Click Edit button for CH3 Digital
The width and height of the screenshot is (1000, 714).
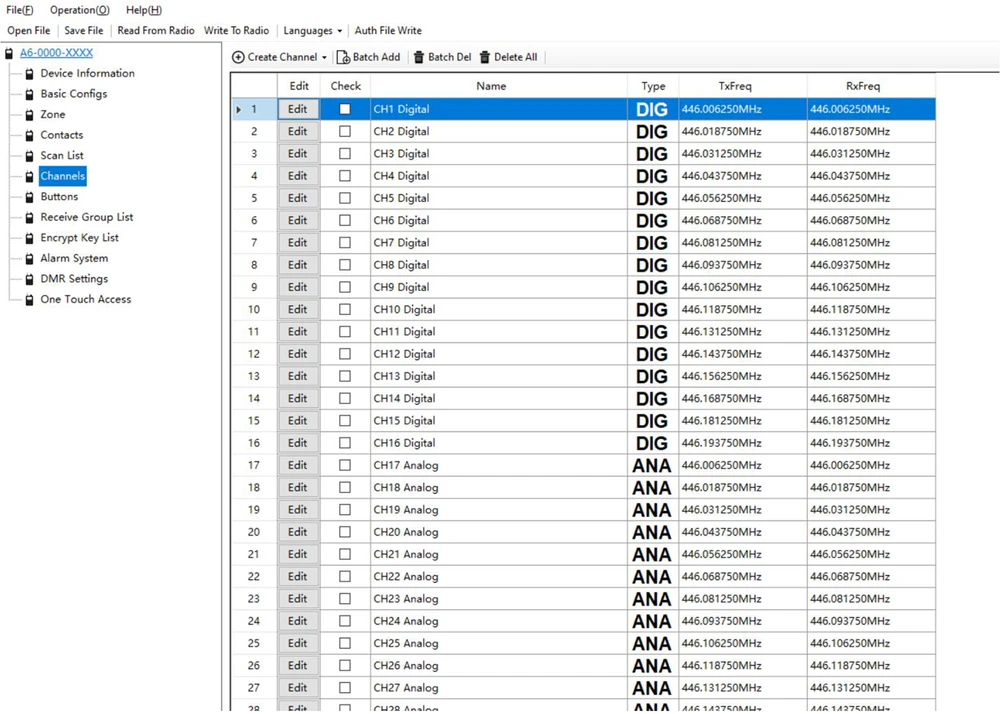pyautogui.click(x=298, y=154)
